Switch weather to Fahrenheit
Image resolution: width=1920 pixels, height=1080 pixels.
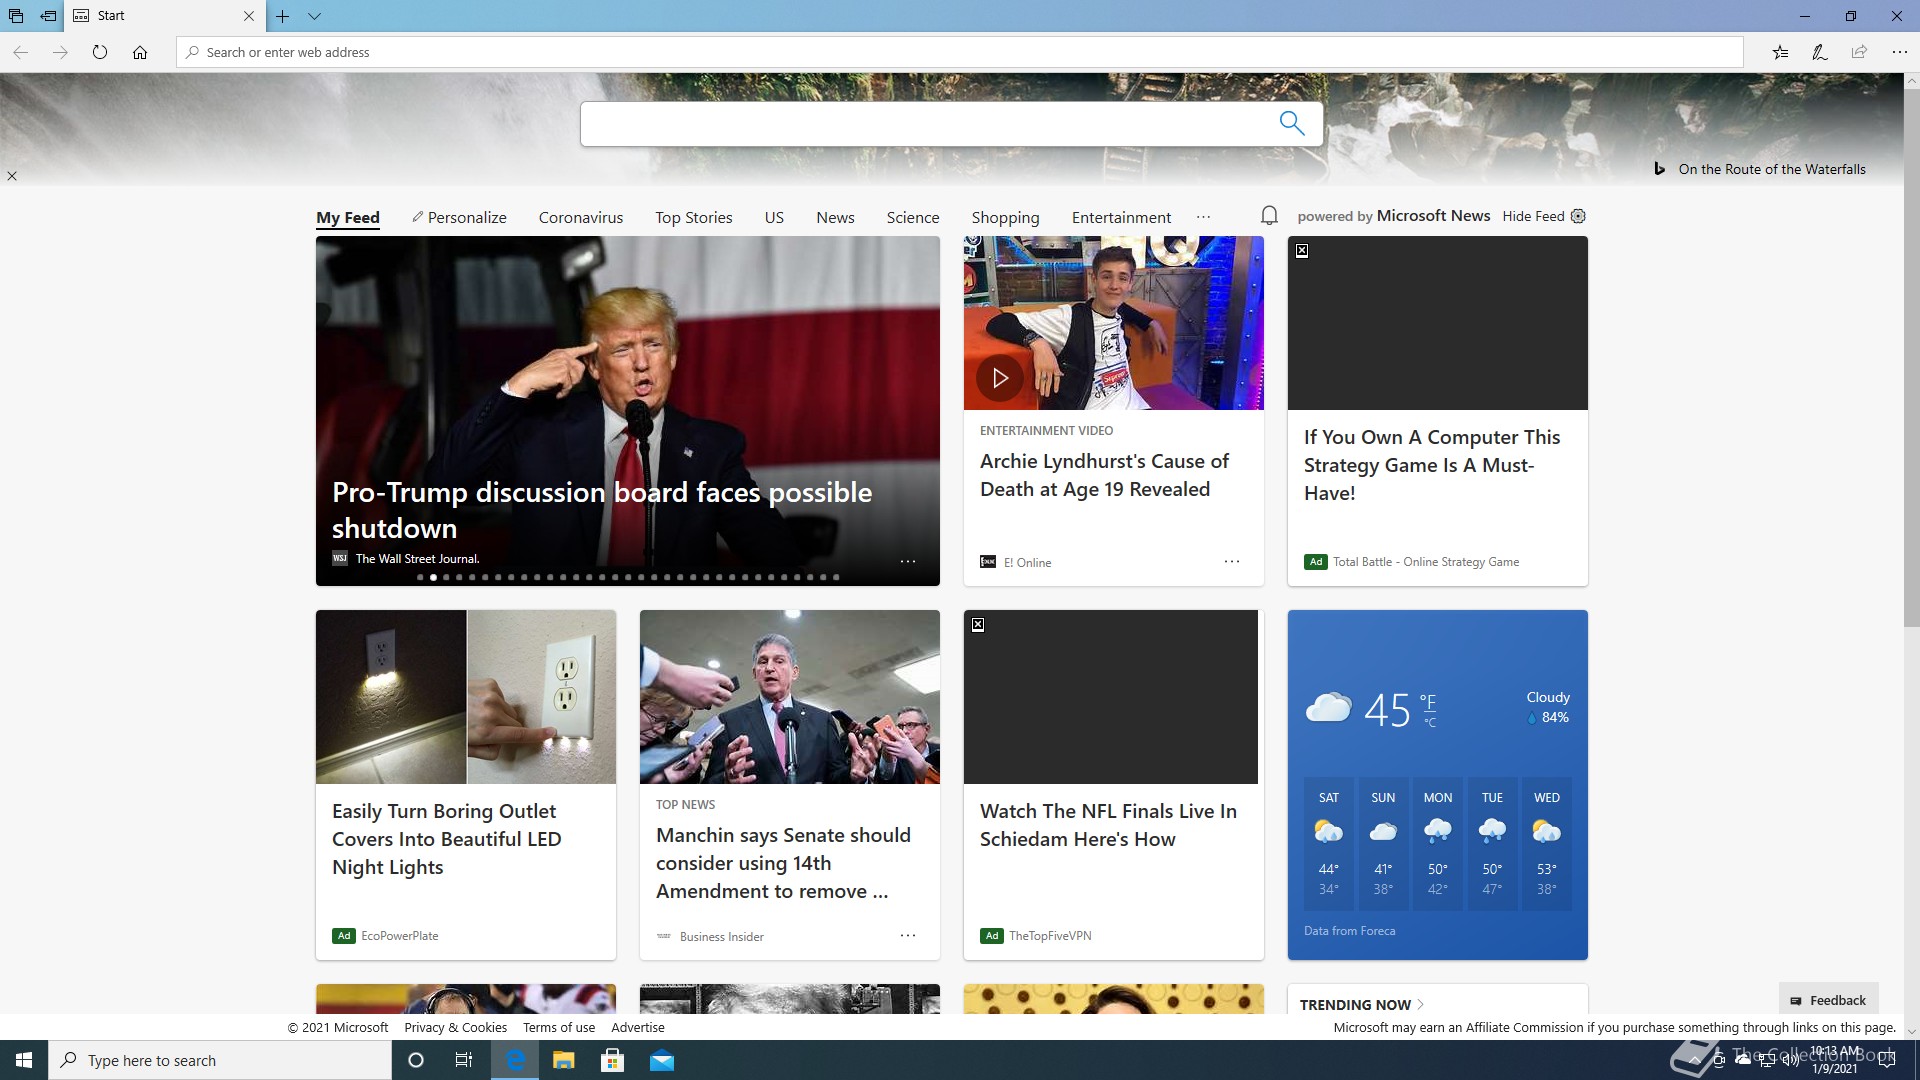pyautogui.click(x=1428, y=702)
